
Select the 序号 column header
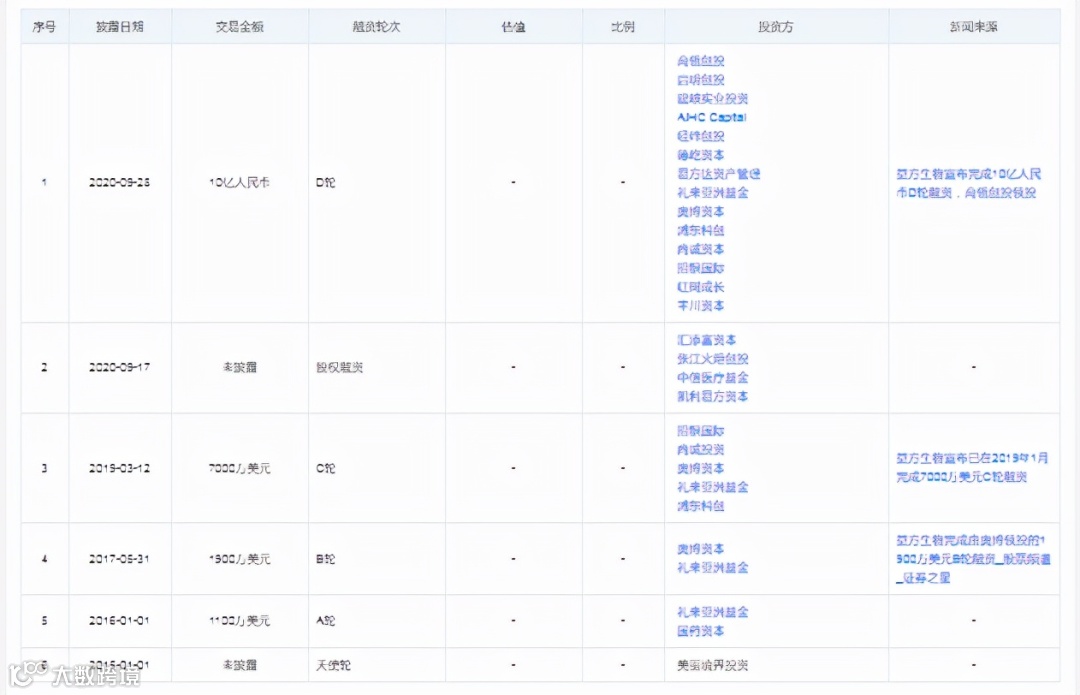[x=45, y=27]
